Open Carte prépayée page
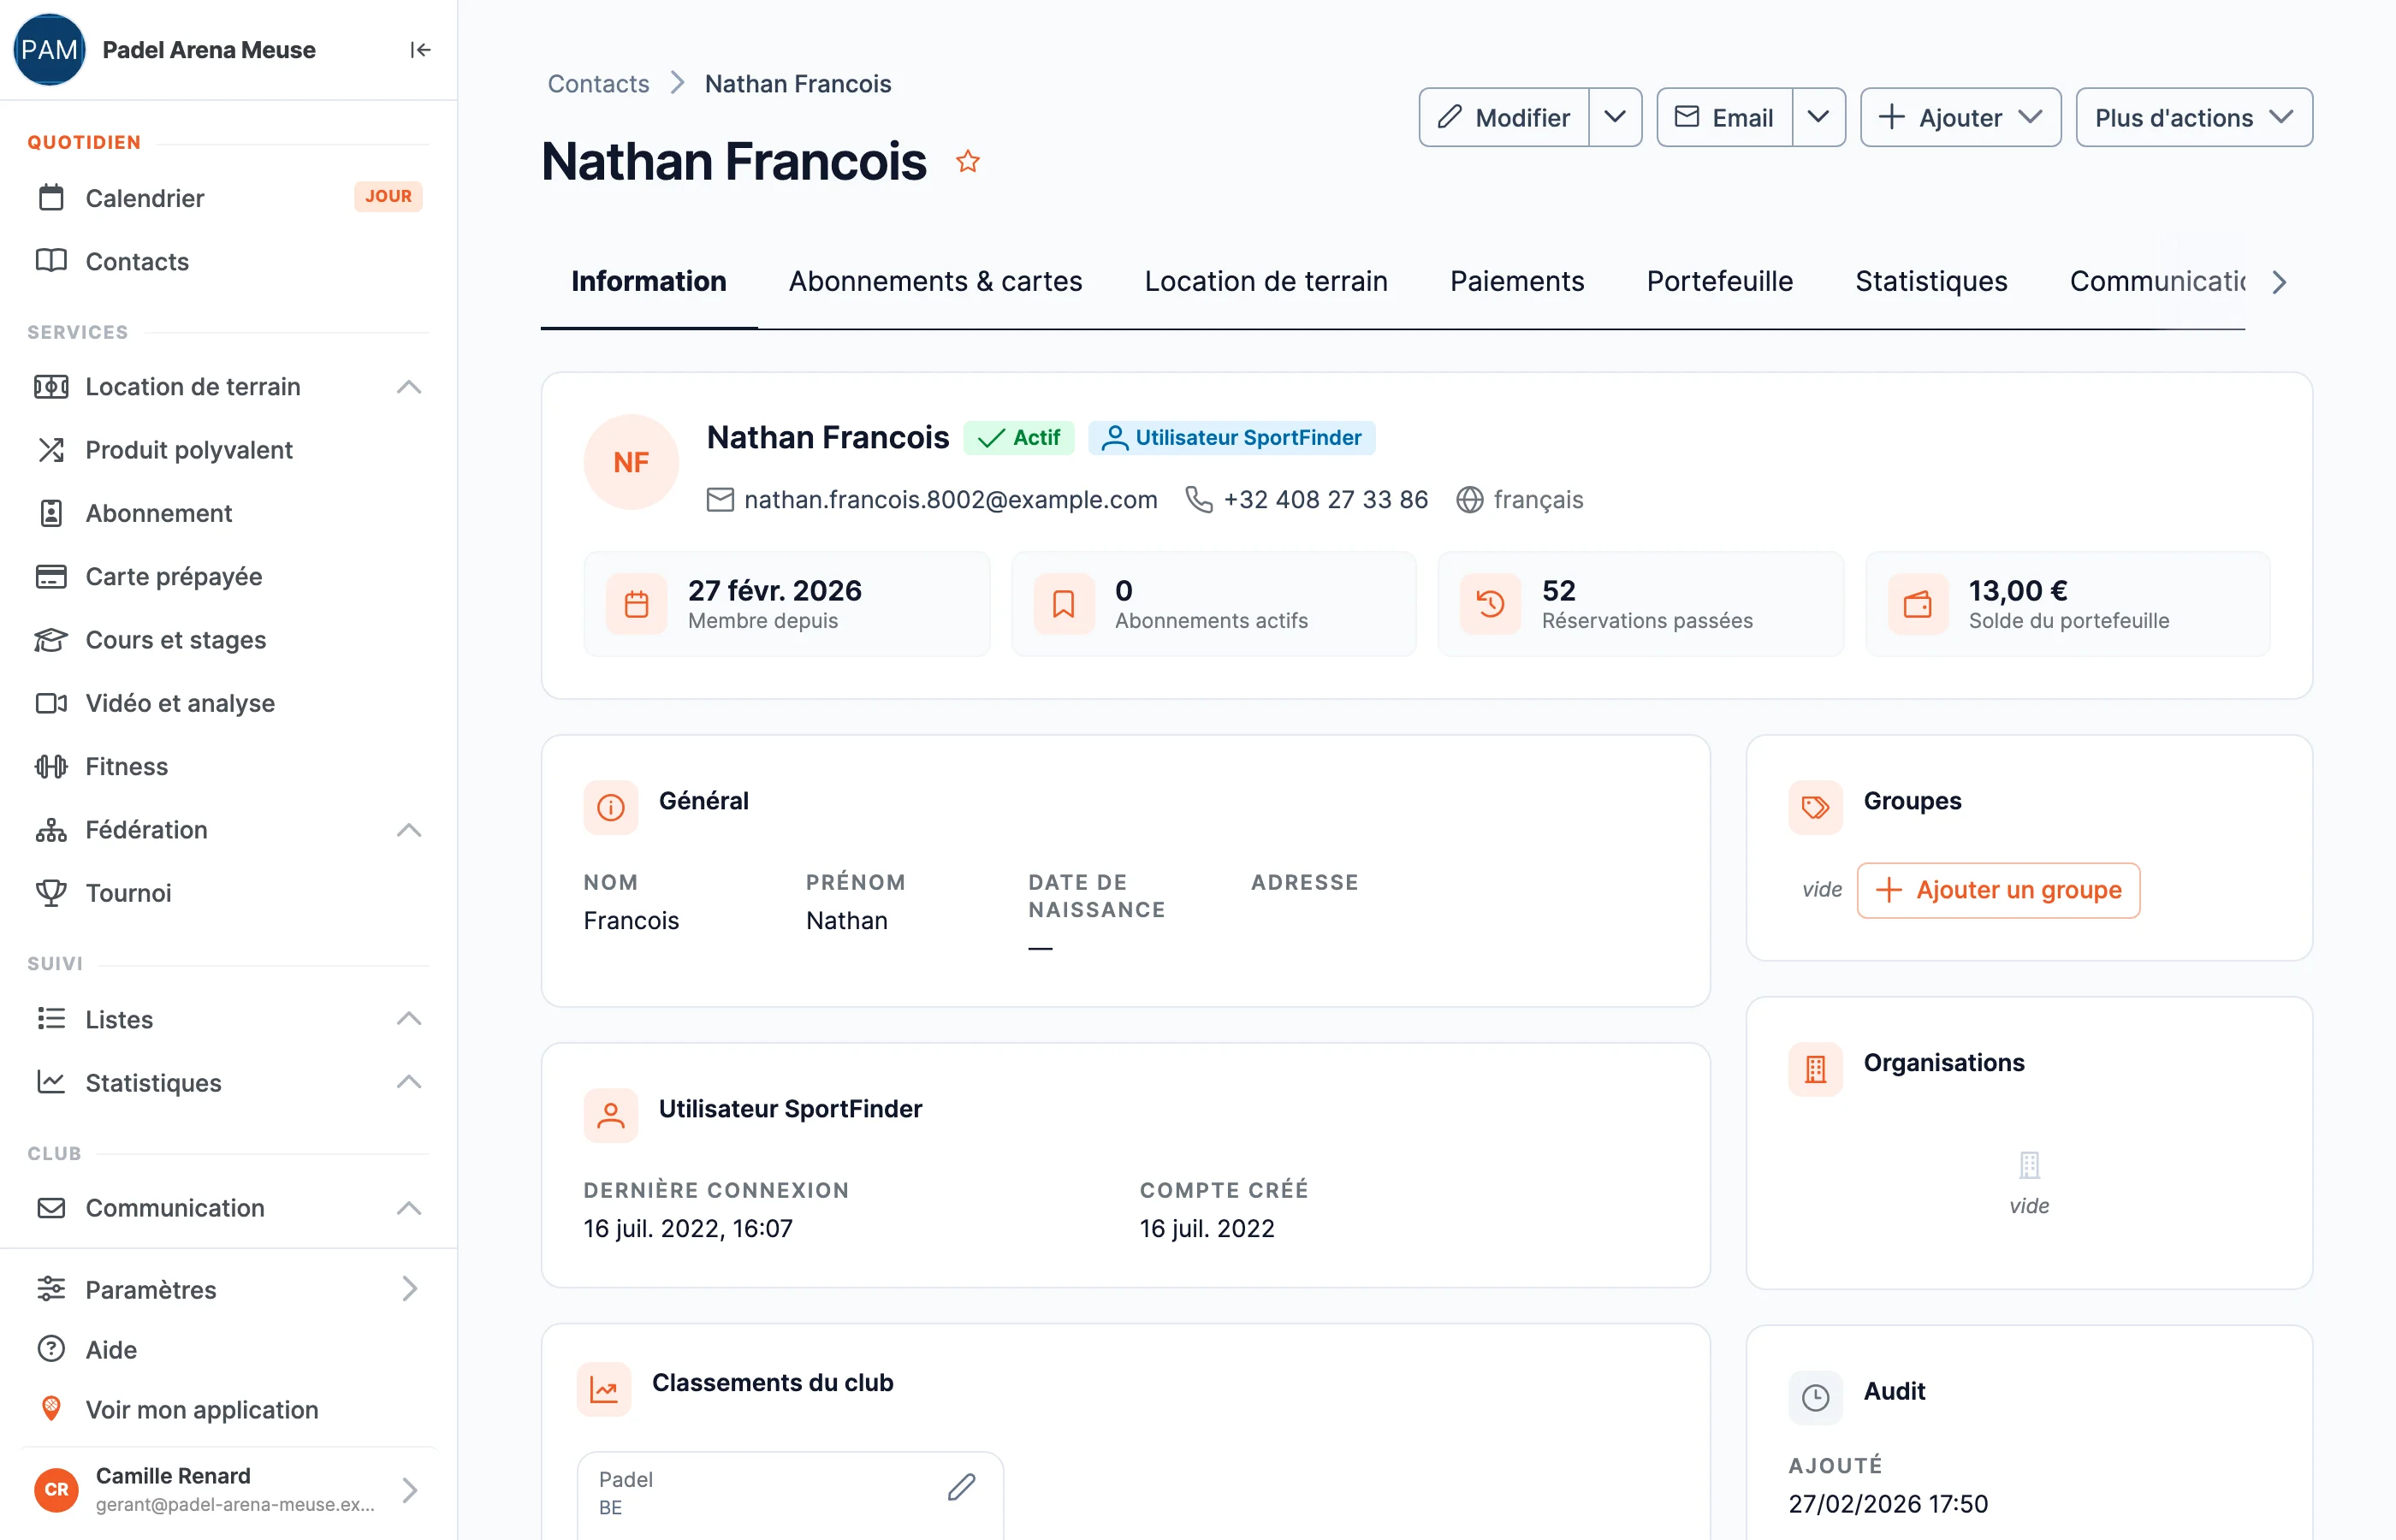 229,576
